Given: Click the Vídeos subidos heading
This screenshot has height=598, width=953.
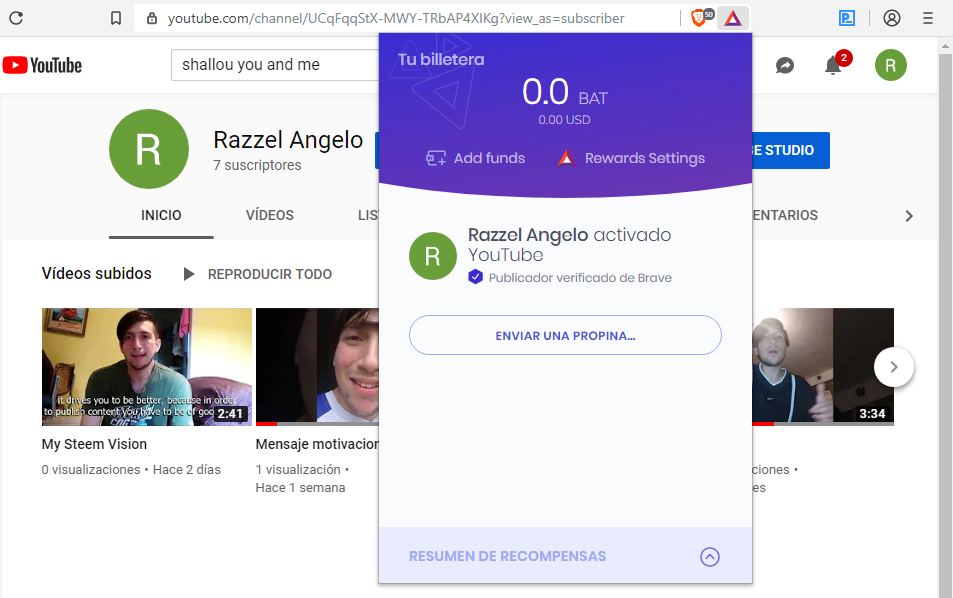Looking at the screenshot, I should point(97,273).
